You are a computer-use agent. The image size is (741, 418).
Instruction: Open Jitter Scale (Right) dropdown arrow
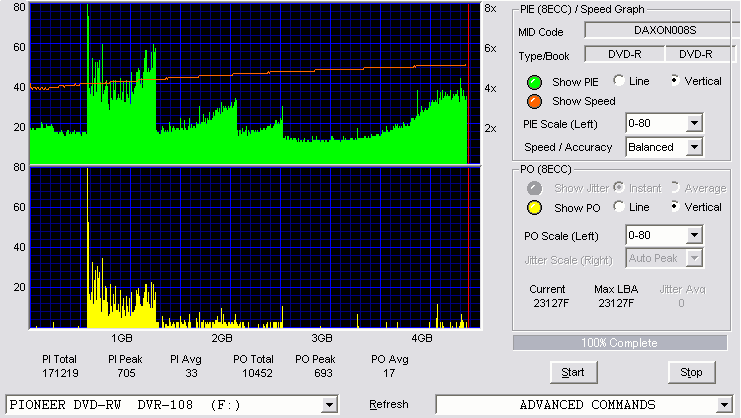694,258
